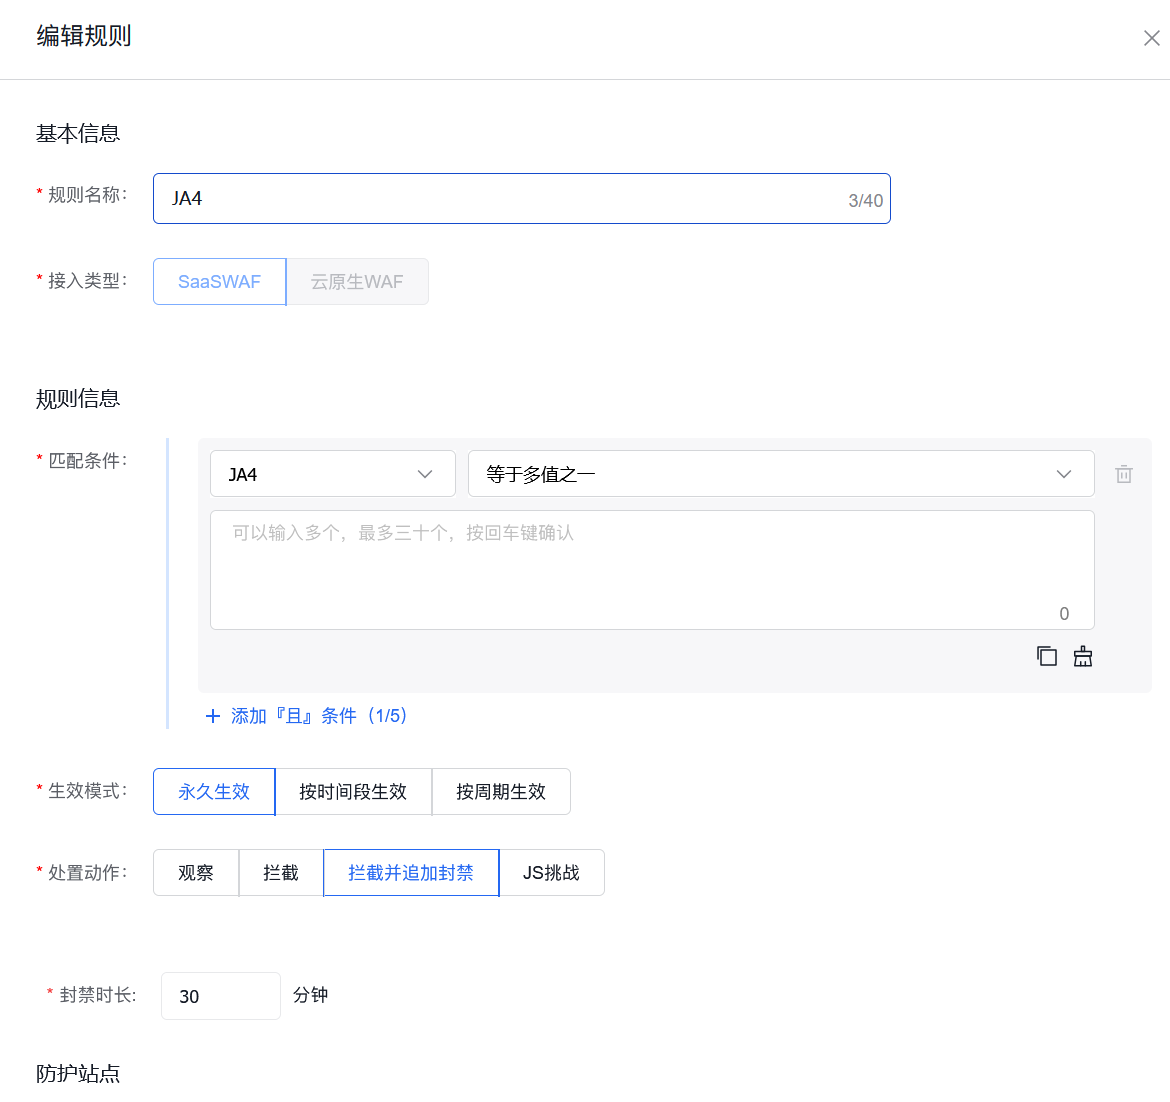The height and width of the screenshot is (1102, 1170).
Task: Click the broom icon to clear match values
Action: [x=1083, y=655]
